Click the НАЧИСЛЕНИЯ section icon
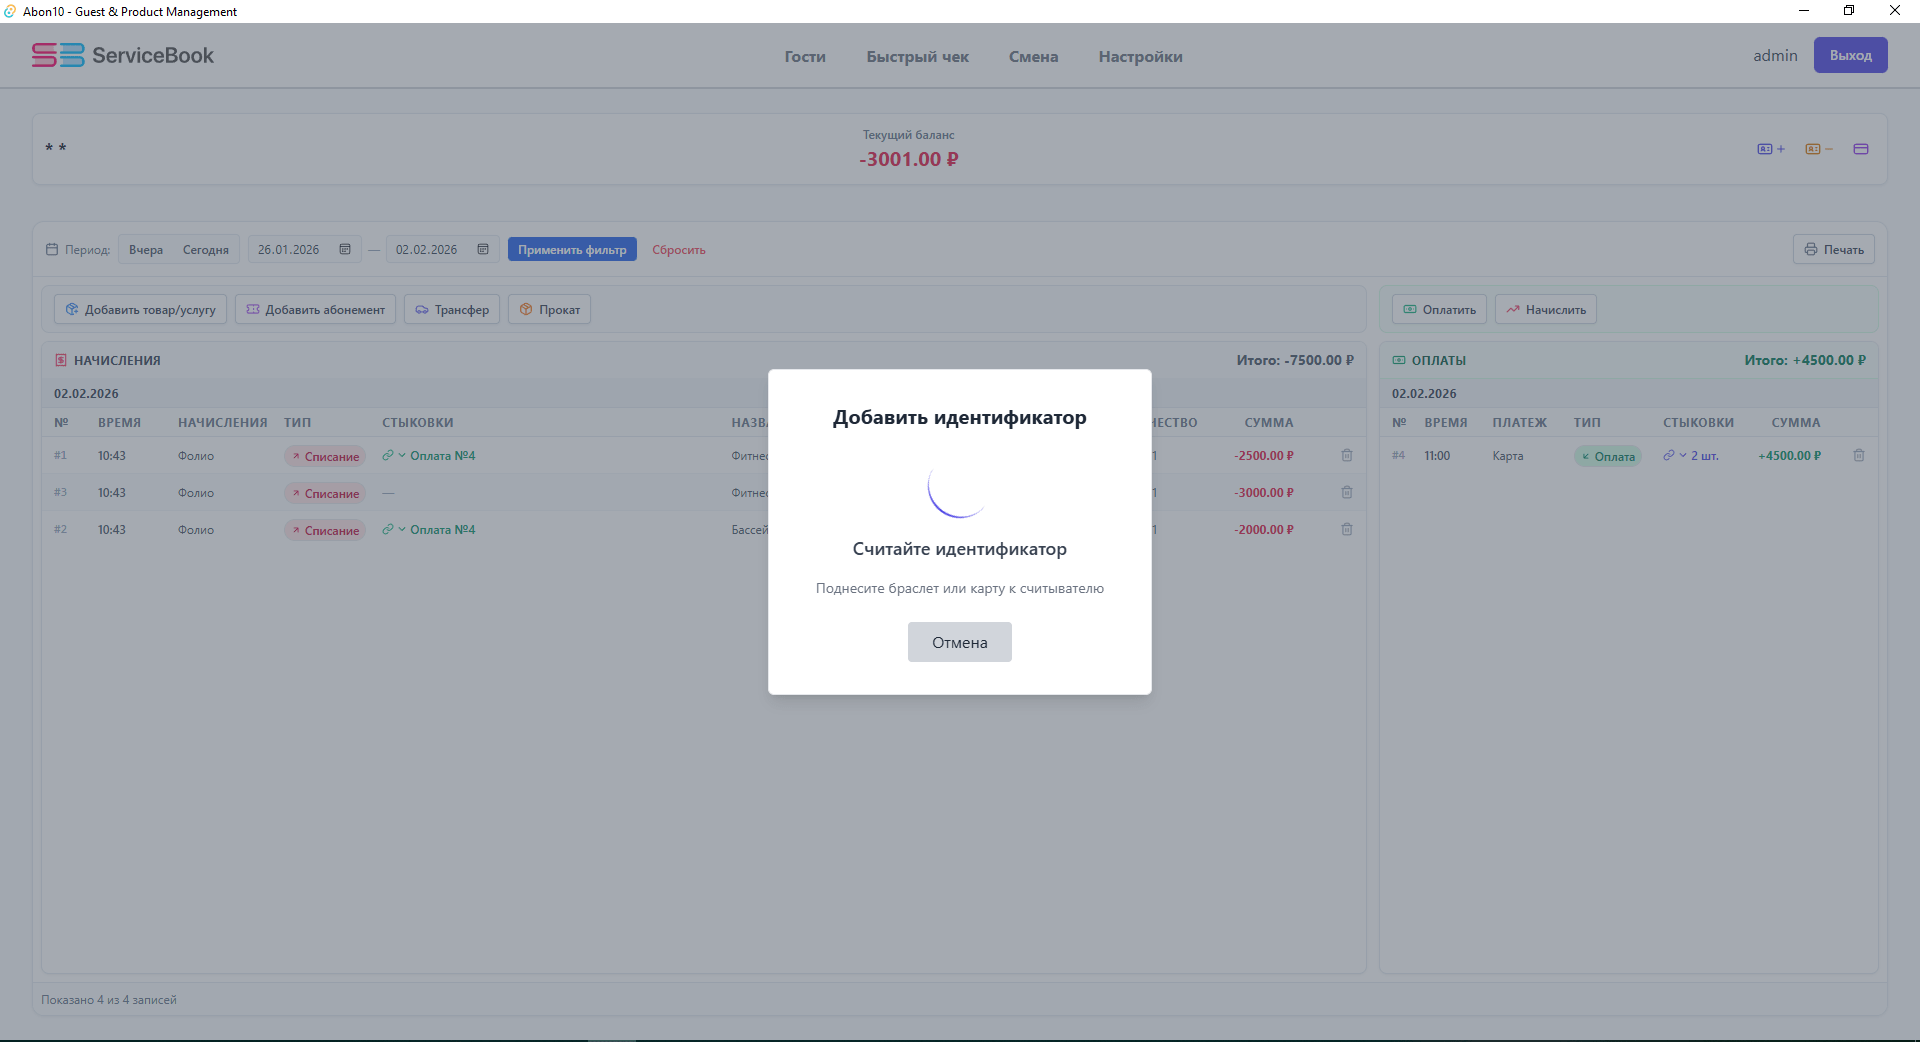 coord(61,360)
